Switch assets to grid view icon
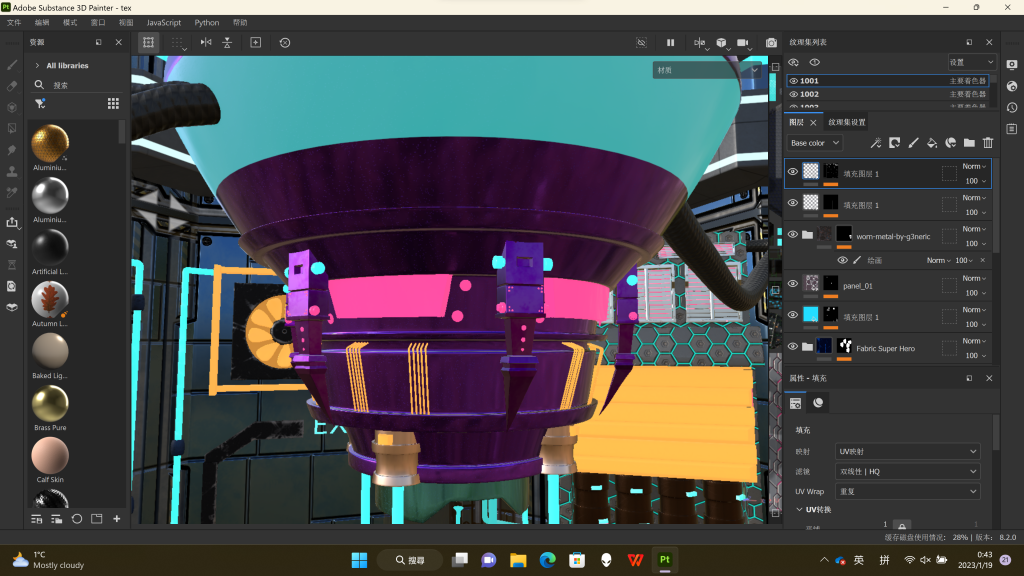 (x=113, y=104)
